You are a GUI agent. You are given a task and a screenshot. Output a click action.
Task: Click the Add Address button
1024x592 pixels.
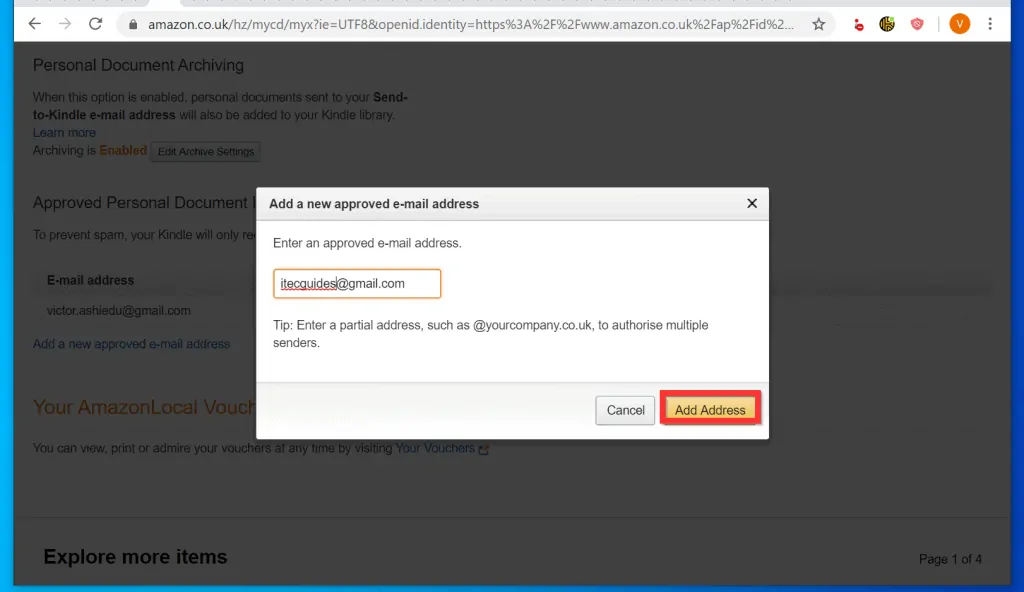click(710, 410)
